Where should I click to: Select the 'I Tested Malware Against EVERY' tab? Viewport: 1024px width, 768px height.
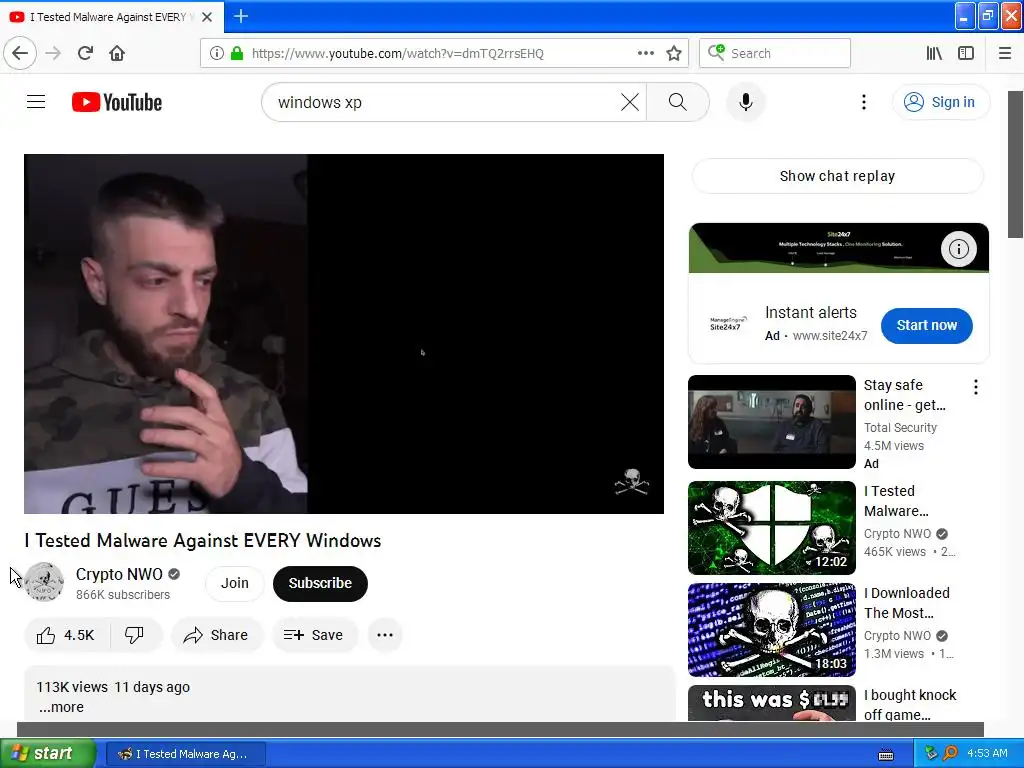pos(112,17)
